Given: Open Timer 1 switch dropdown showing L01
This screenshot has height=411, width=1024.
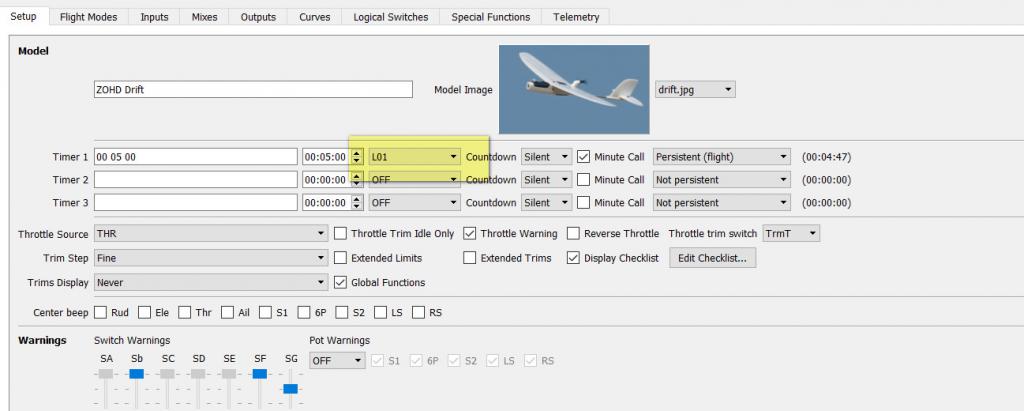Looking at the screenshot, I should coord(414,157).
